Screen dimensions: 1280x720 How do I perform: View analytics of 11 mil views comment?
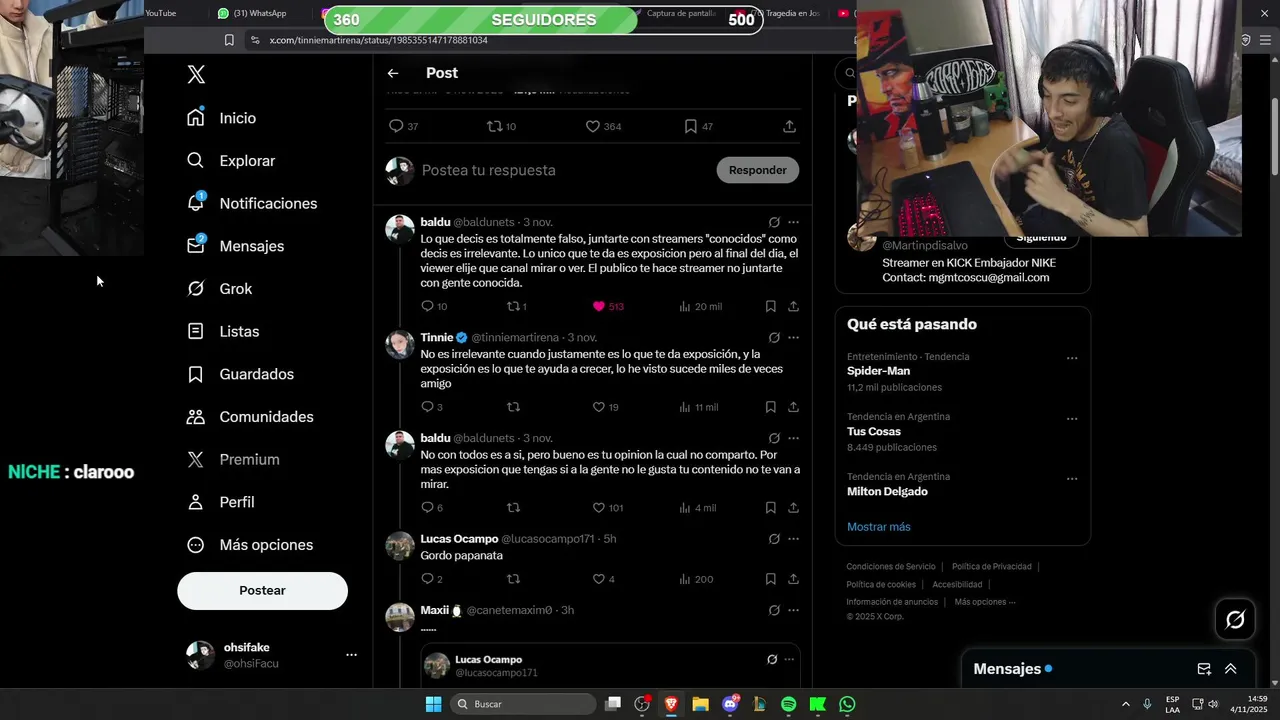coord(685,407)
